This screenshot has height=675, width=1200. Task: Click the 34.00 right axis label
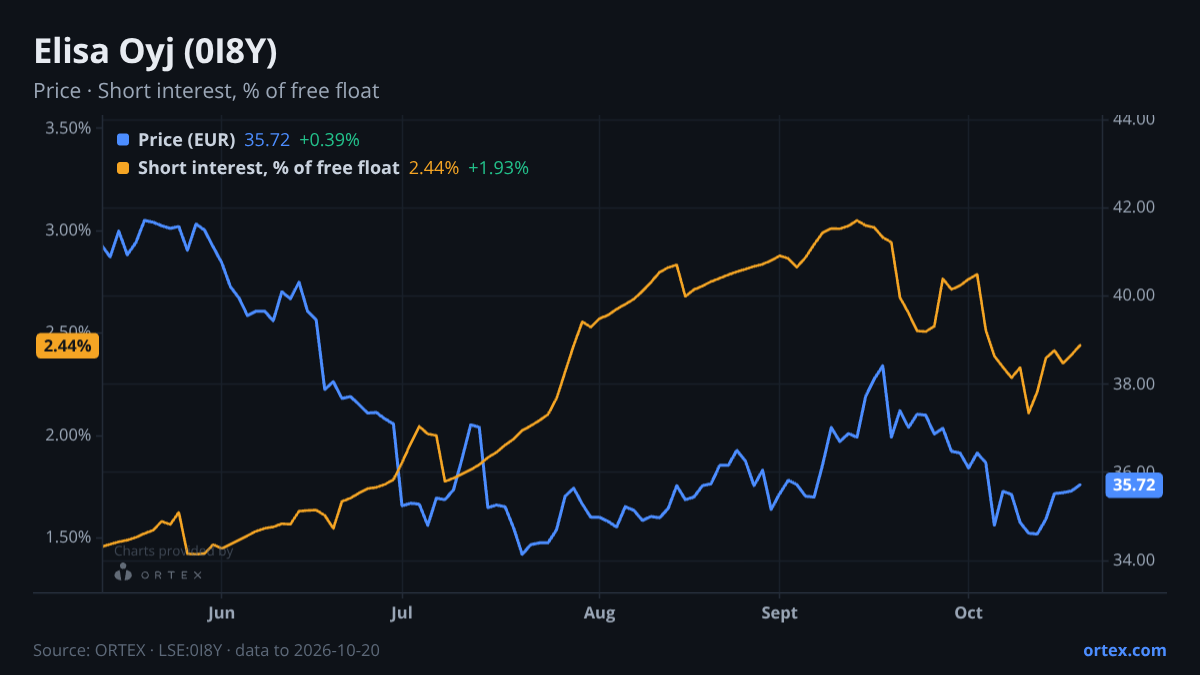pos(1134,560)
